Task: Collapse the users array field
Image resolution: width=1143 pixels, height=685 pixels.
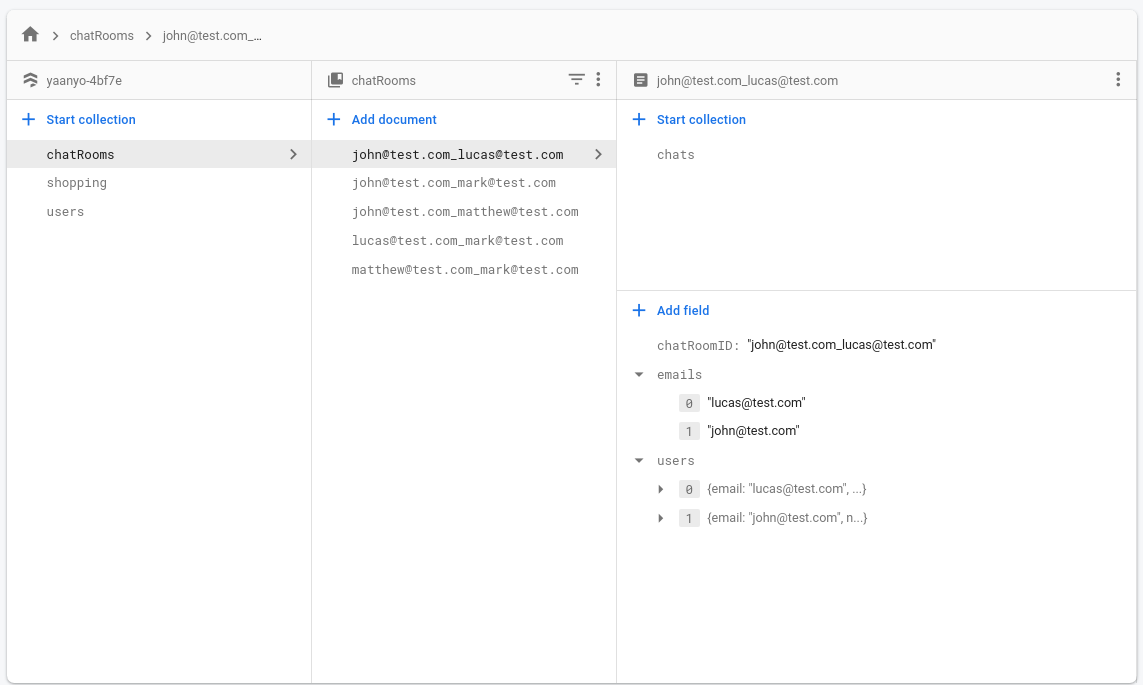Action: click(x=639, y=461)
